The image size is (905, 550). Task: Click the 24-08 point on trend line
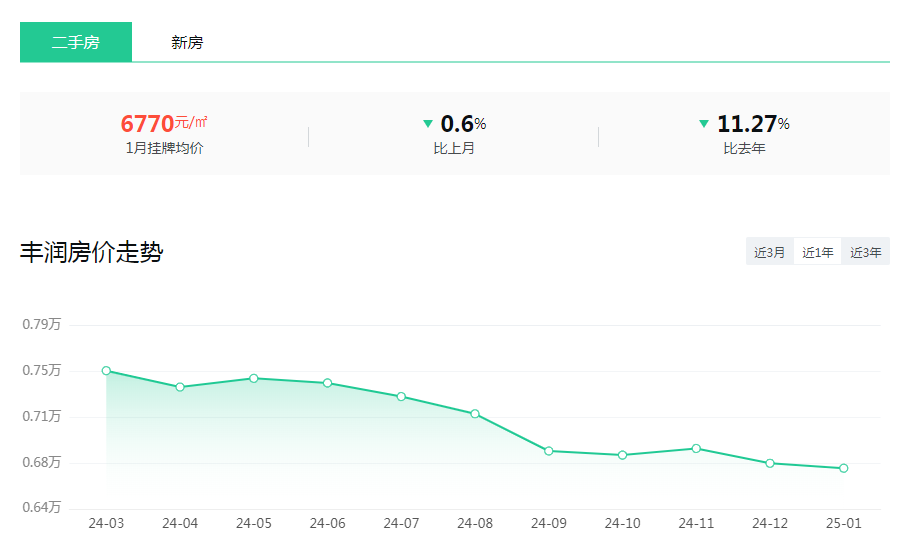click(475, 414)
